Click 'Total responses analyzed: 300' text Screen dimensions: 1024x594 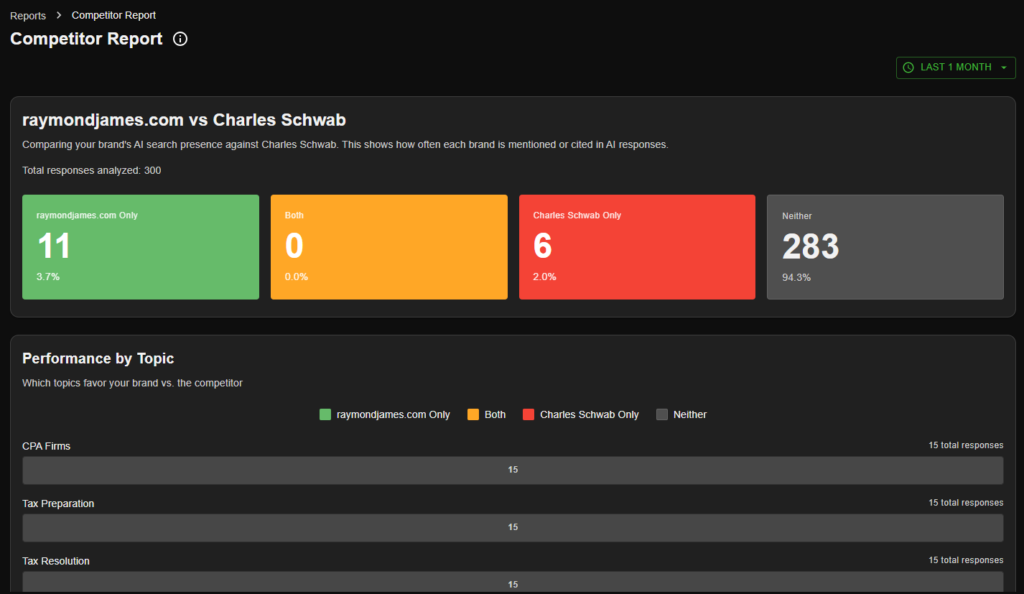(91, 170)
